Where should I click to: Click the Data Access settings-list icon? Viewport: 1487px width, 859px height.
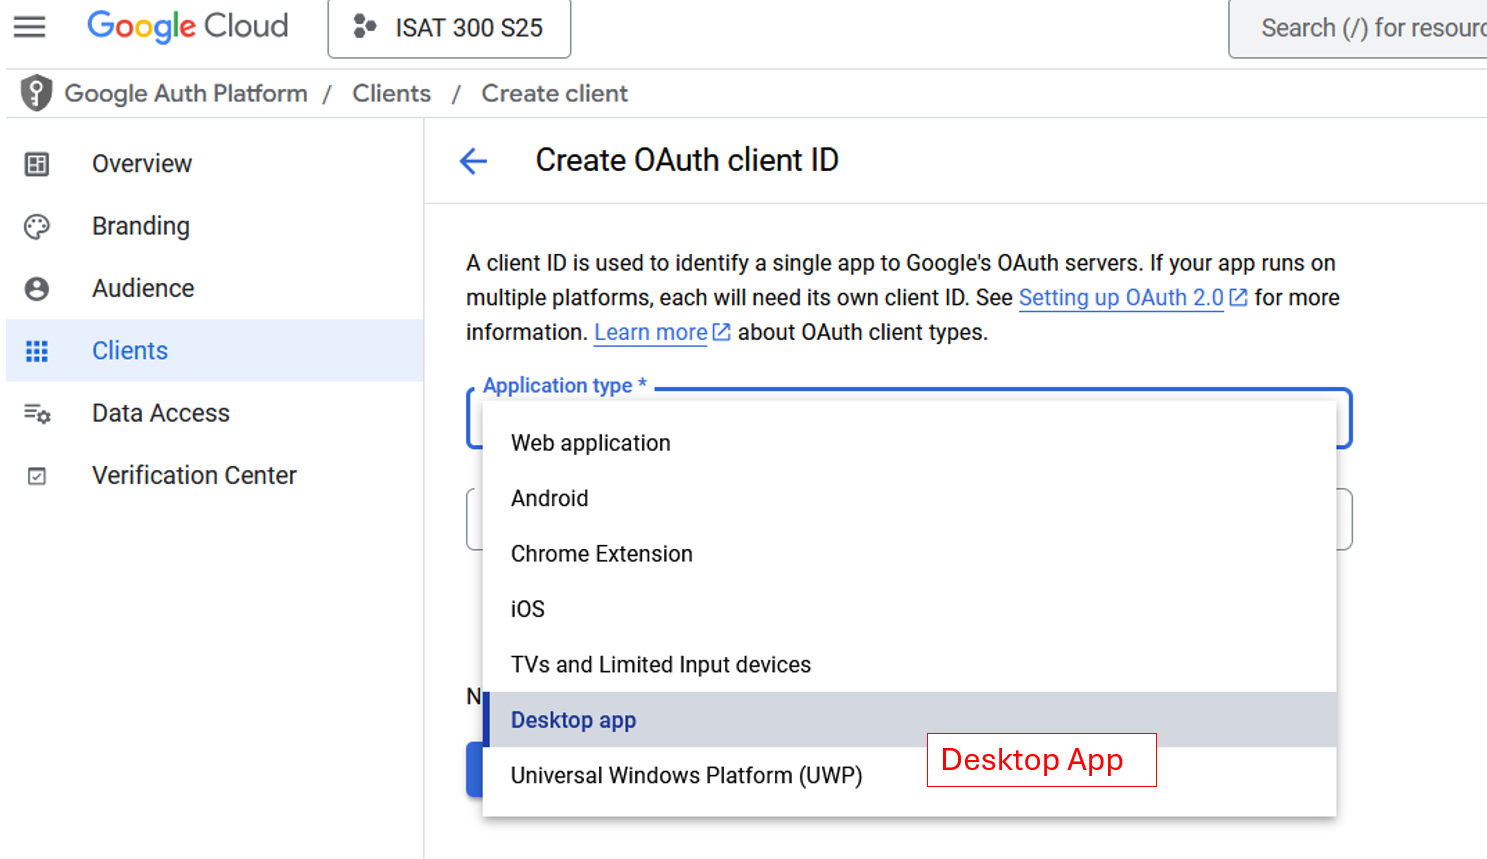pyautogui.click(x=37, y=414)
